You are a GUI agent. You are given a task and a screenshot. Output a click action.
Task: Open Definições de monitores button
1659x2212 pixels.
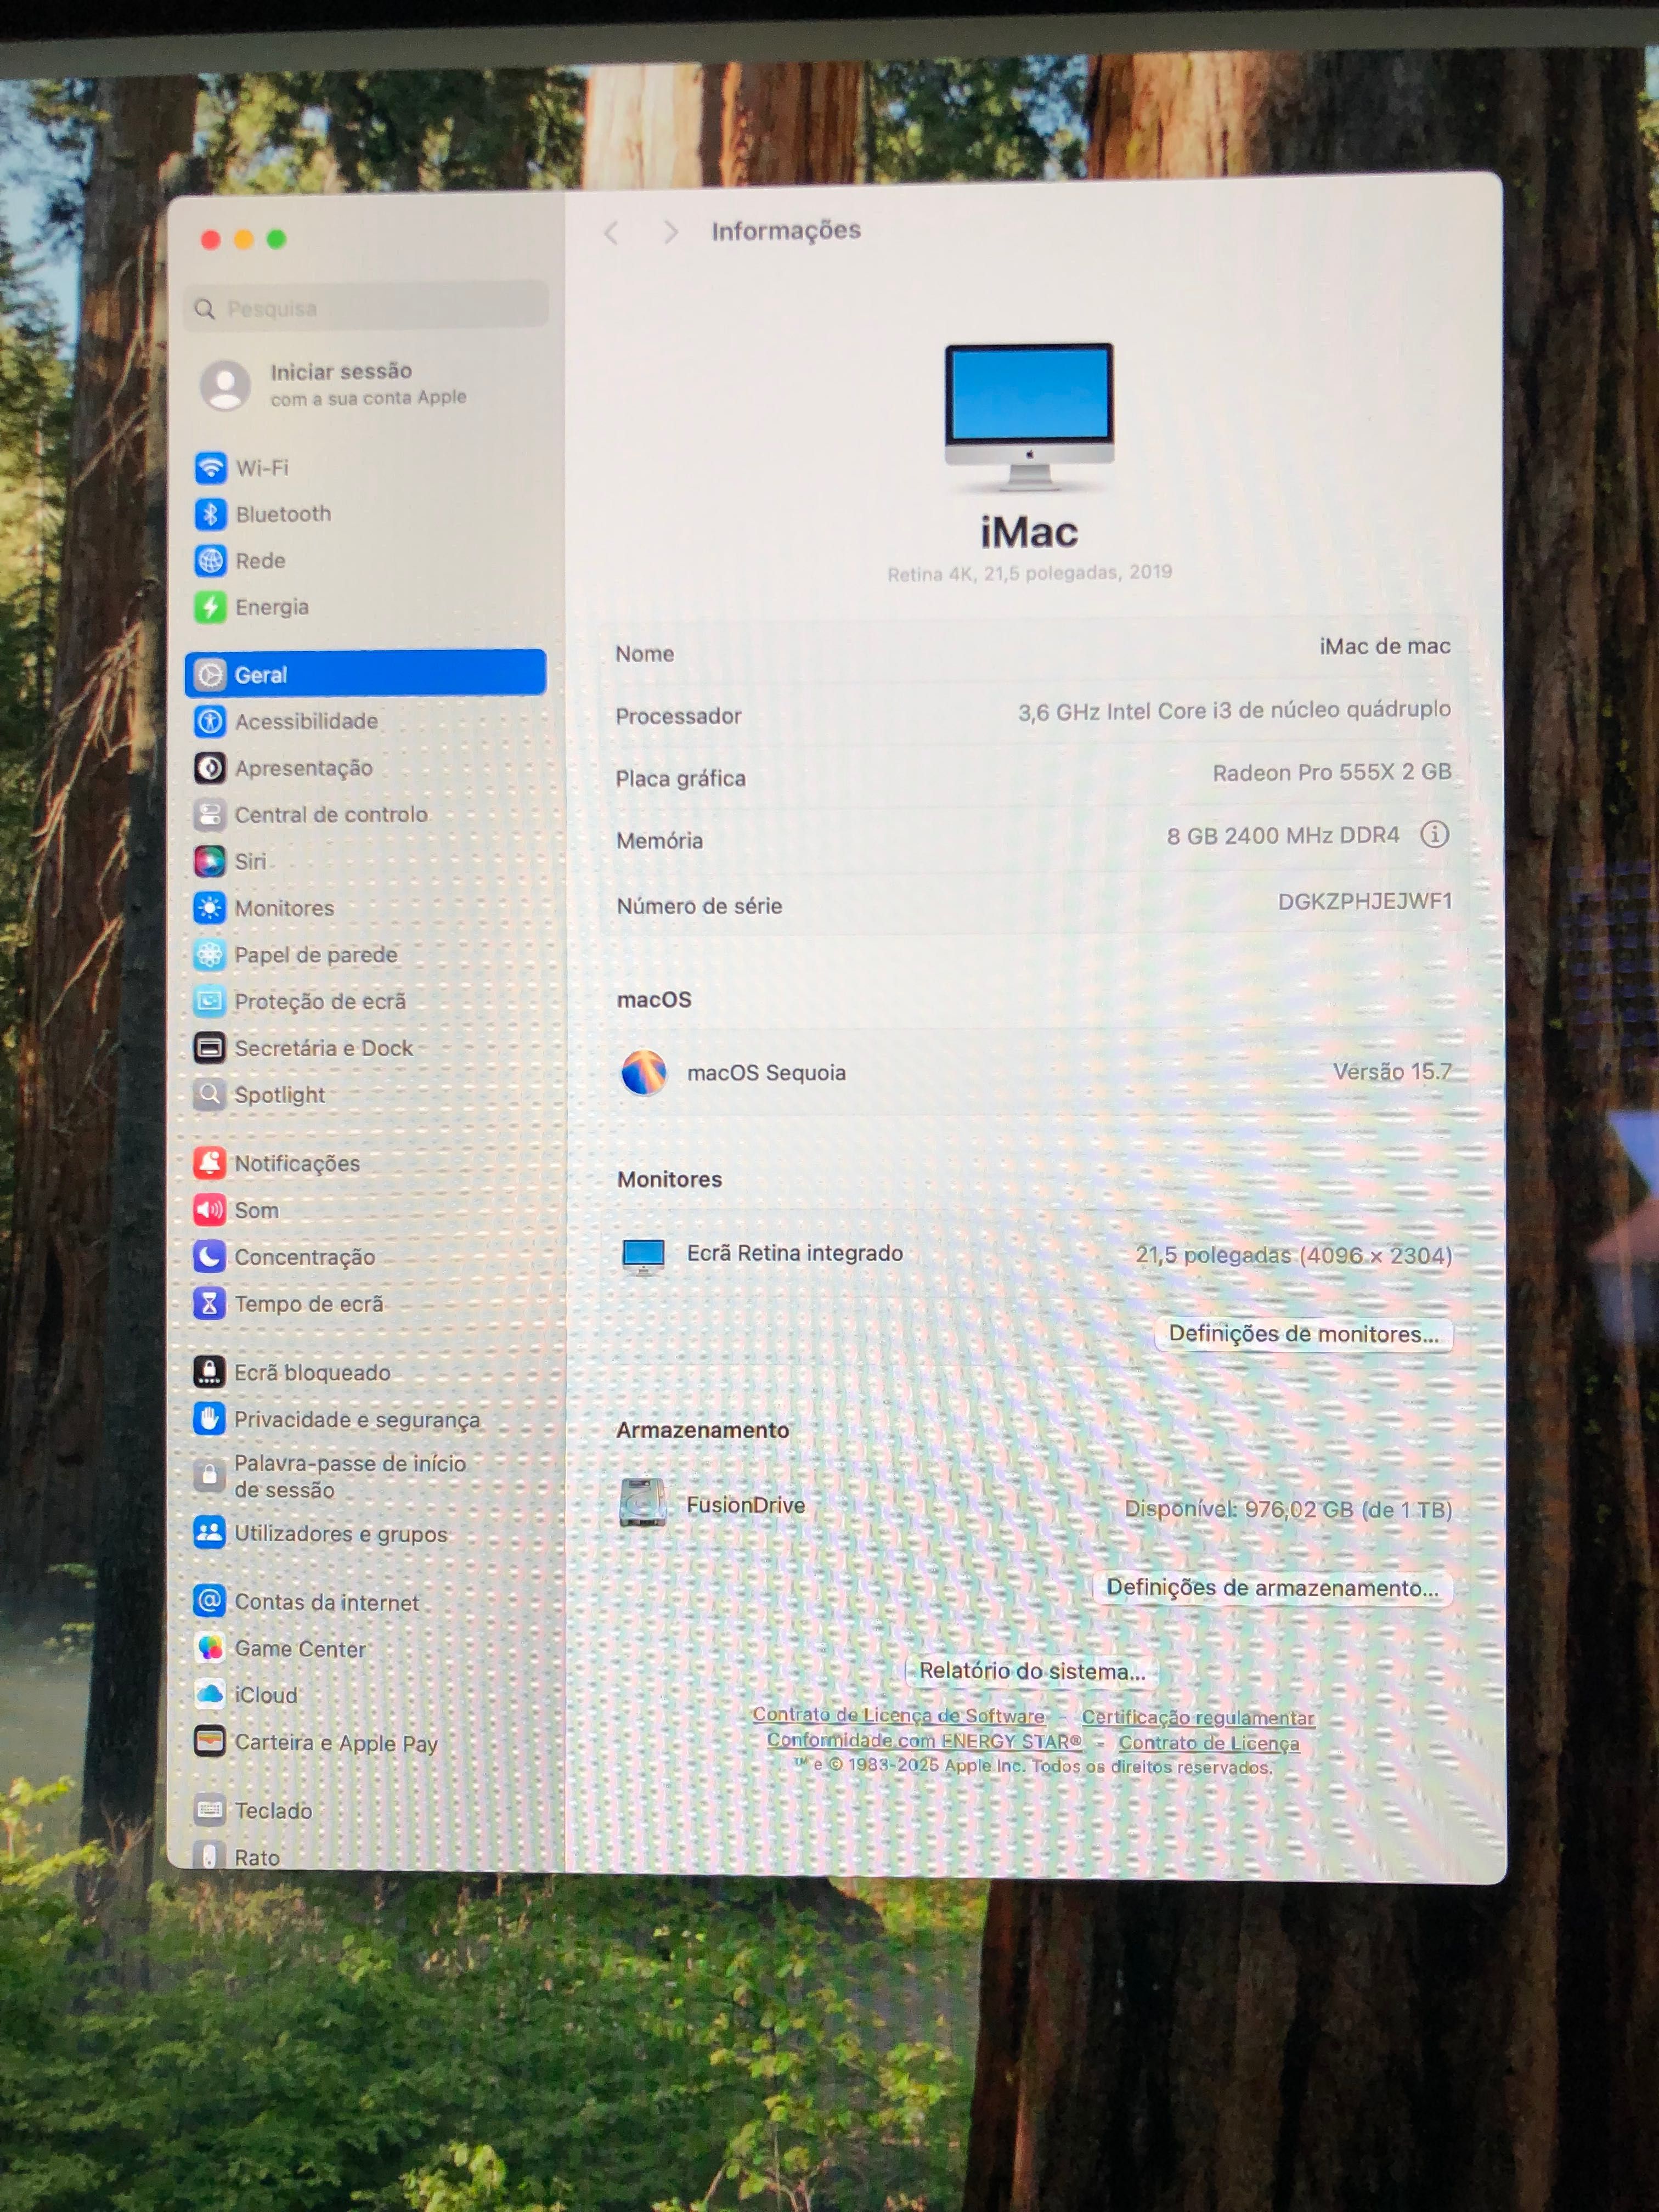1303,1334
